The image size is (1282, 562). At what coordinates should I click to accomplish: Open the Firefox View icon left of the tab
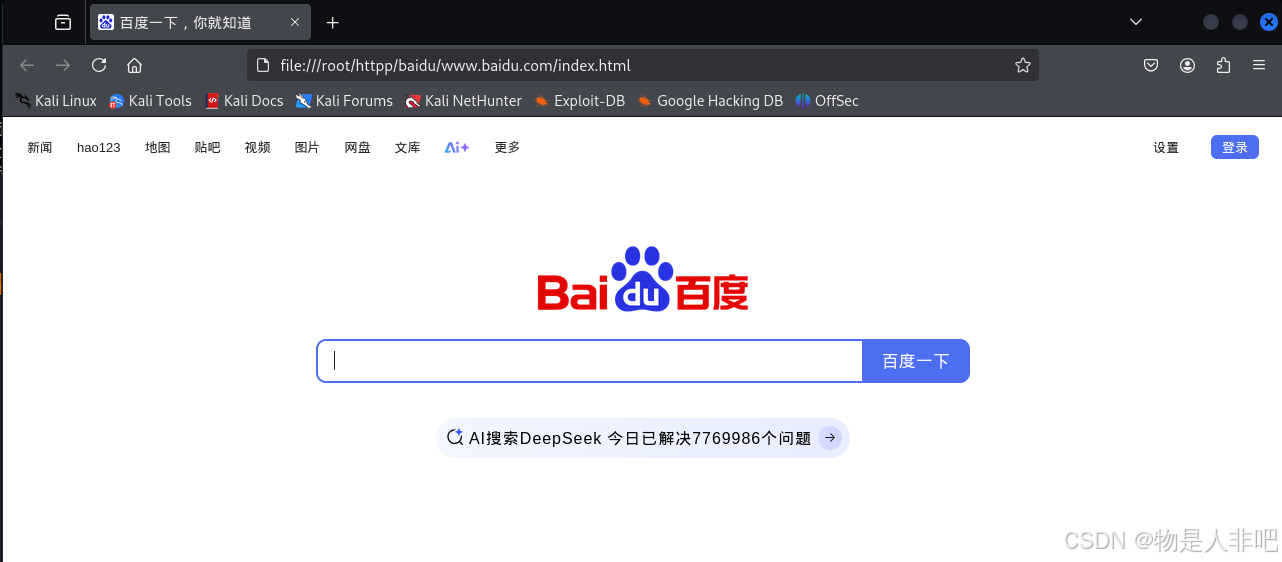pos(63,22)
